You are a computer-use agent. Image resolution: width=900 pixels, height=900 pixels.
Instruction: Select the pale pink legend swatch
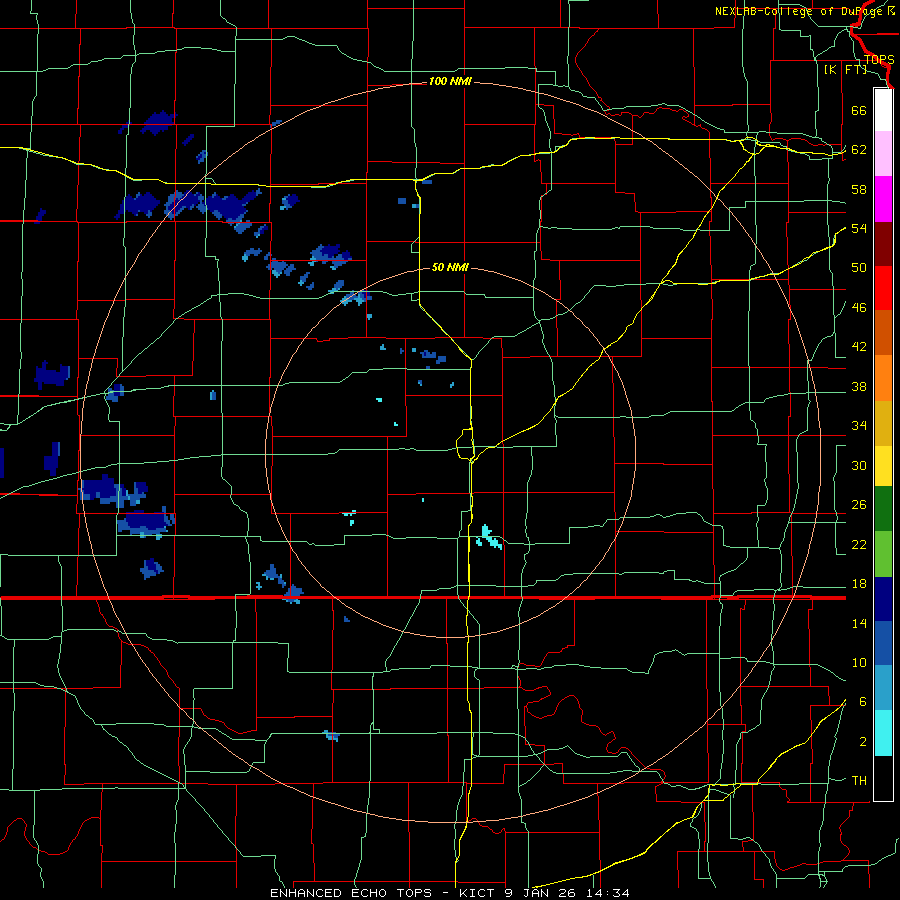coord(883,153)
